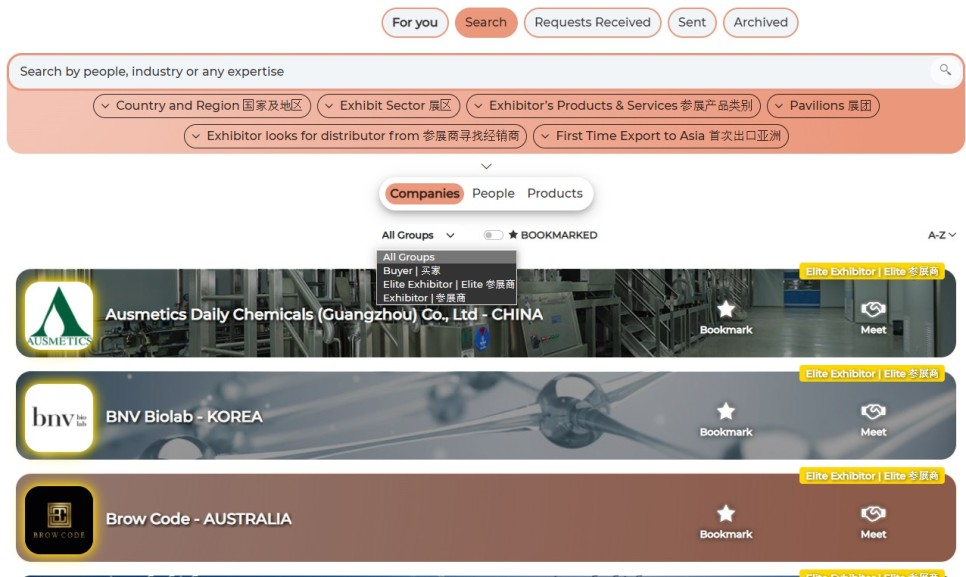Image resolution: width=966 pixels, height=577 pixels.
Task: Open BNV Biolab logo thumbnail
Action: 59,418
